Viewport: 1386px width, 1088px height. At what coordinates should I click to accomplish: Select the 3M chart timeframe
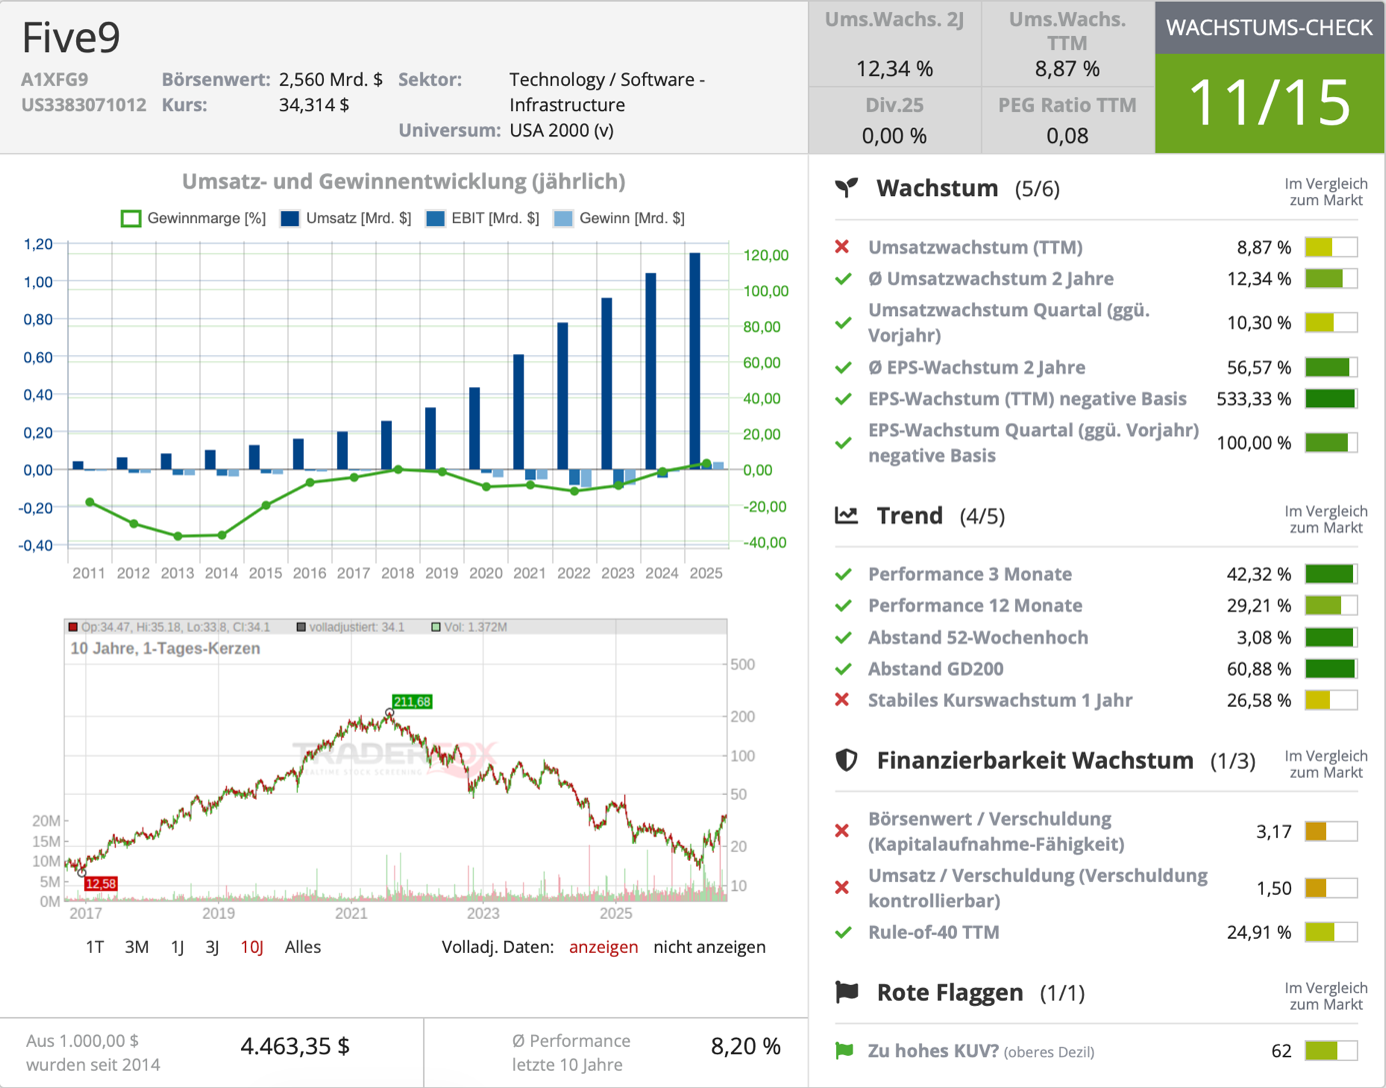(137, 947)
